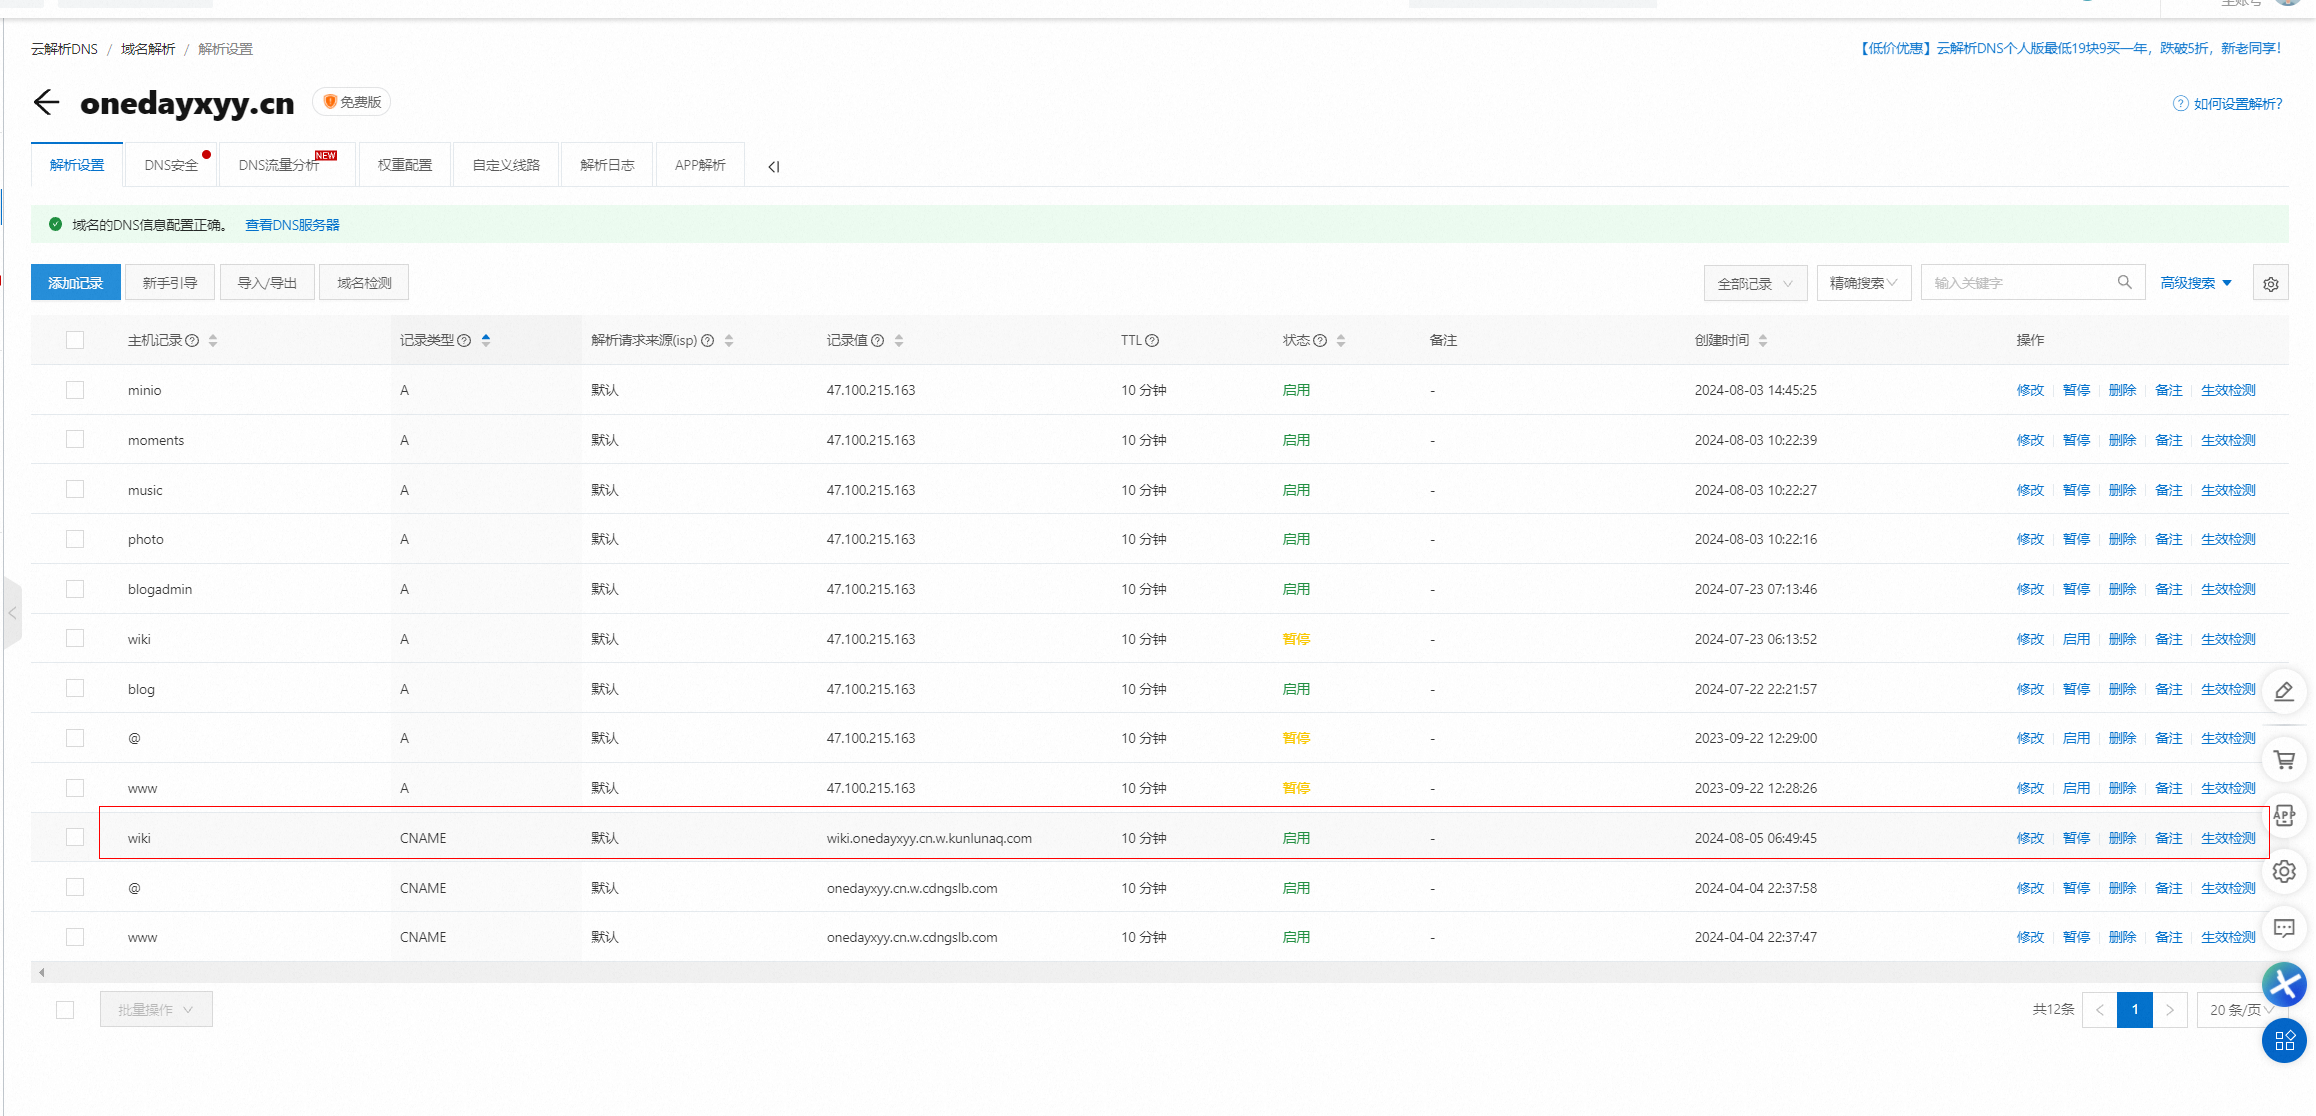Collapse the tab bar arrow icon

coord(773,167)
